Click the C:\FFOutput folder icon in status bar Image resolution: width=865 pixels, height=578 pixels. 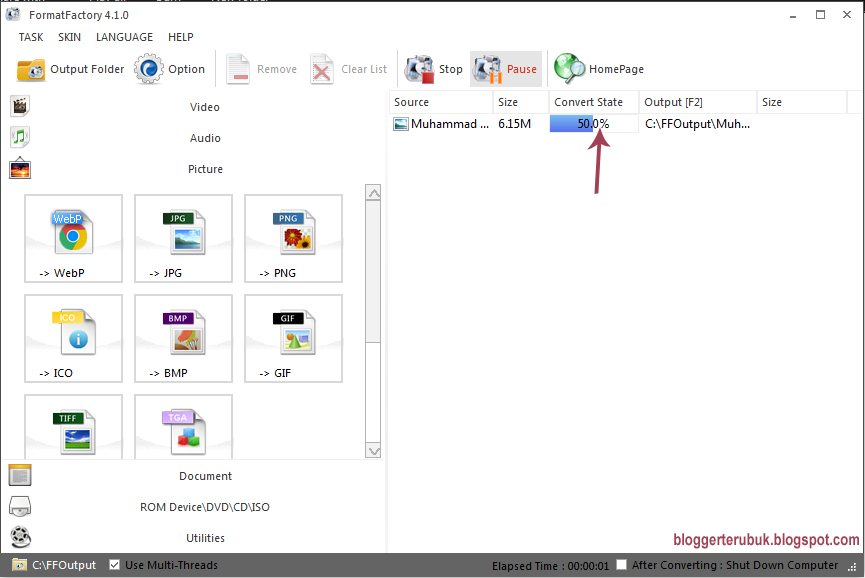[19, 565]
